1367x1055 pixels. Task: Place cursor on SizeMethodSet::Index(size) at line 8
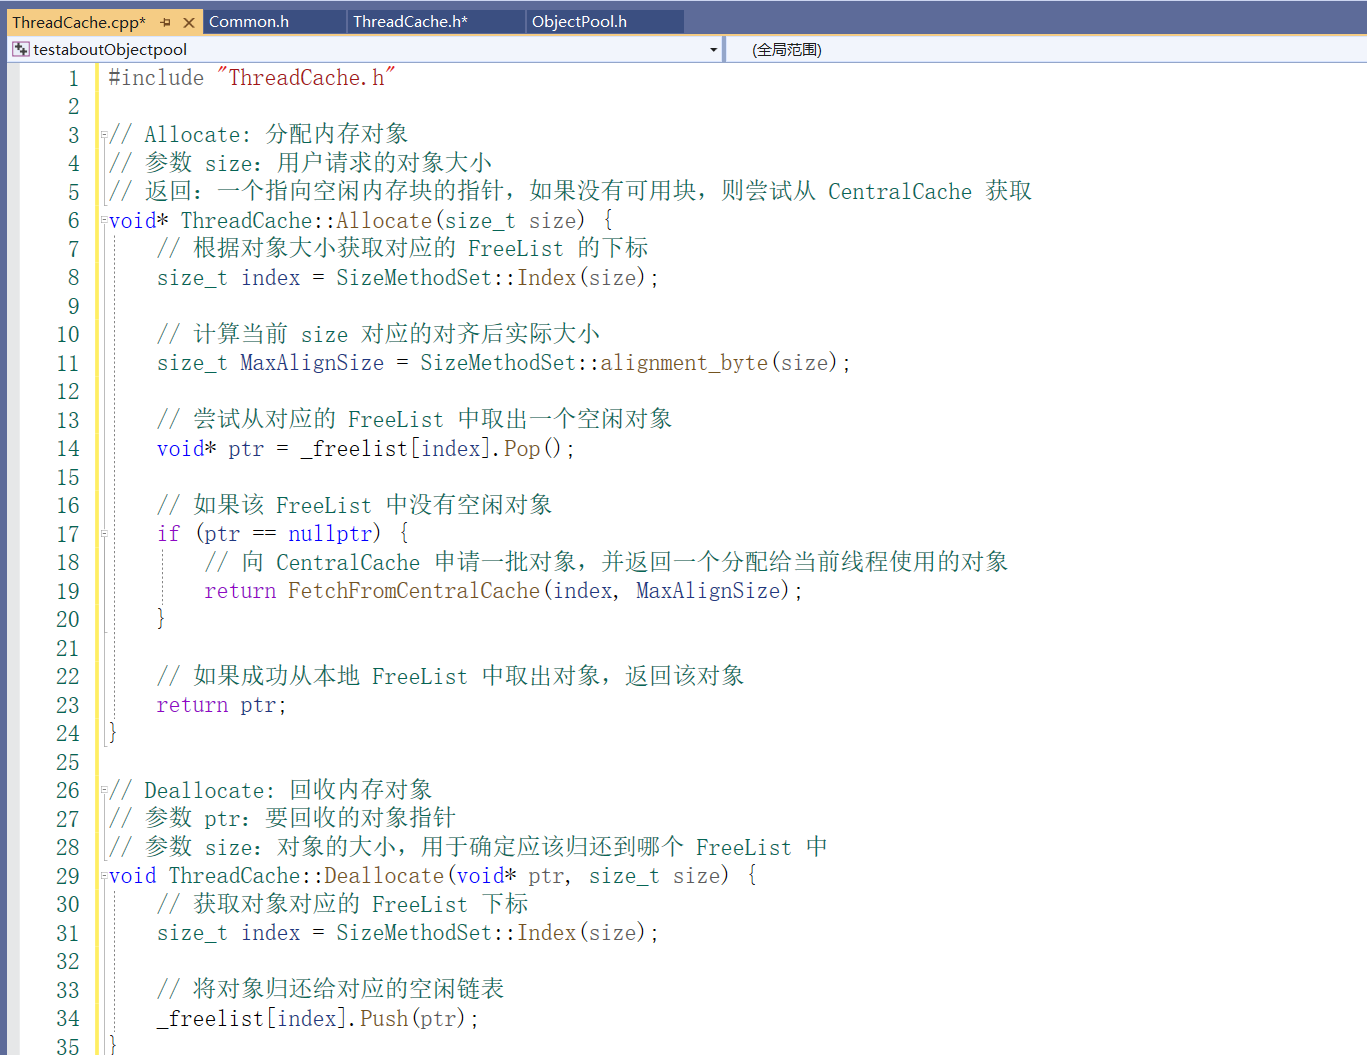[x=491, y=277]
